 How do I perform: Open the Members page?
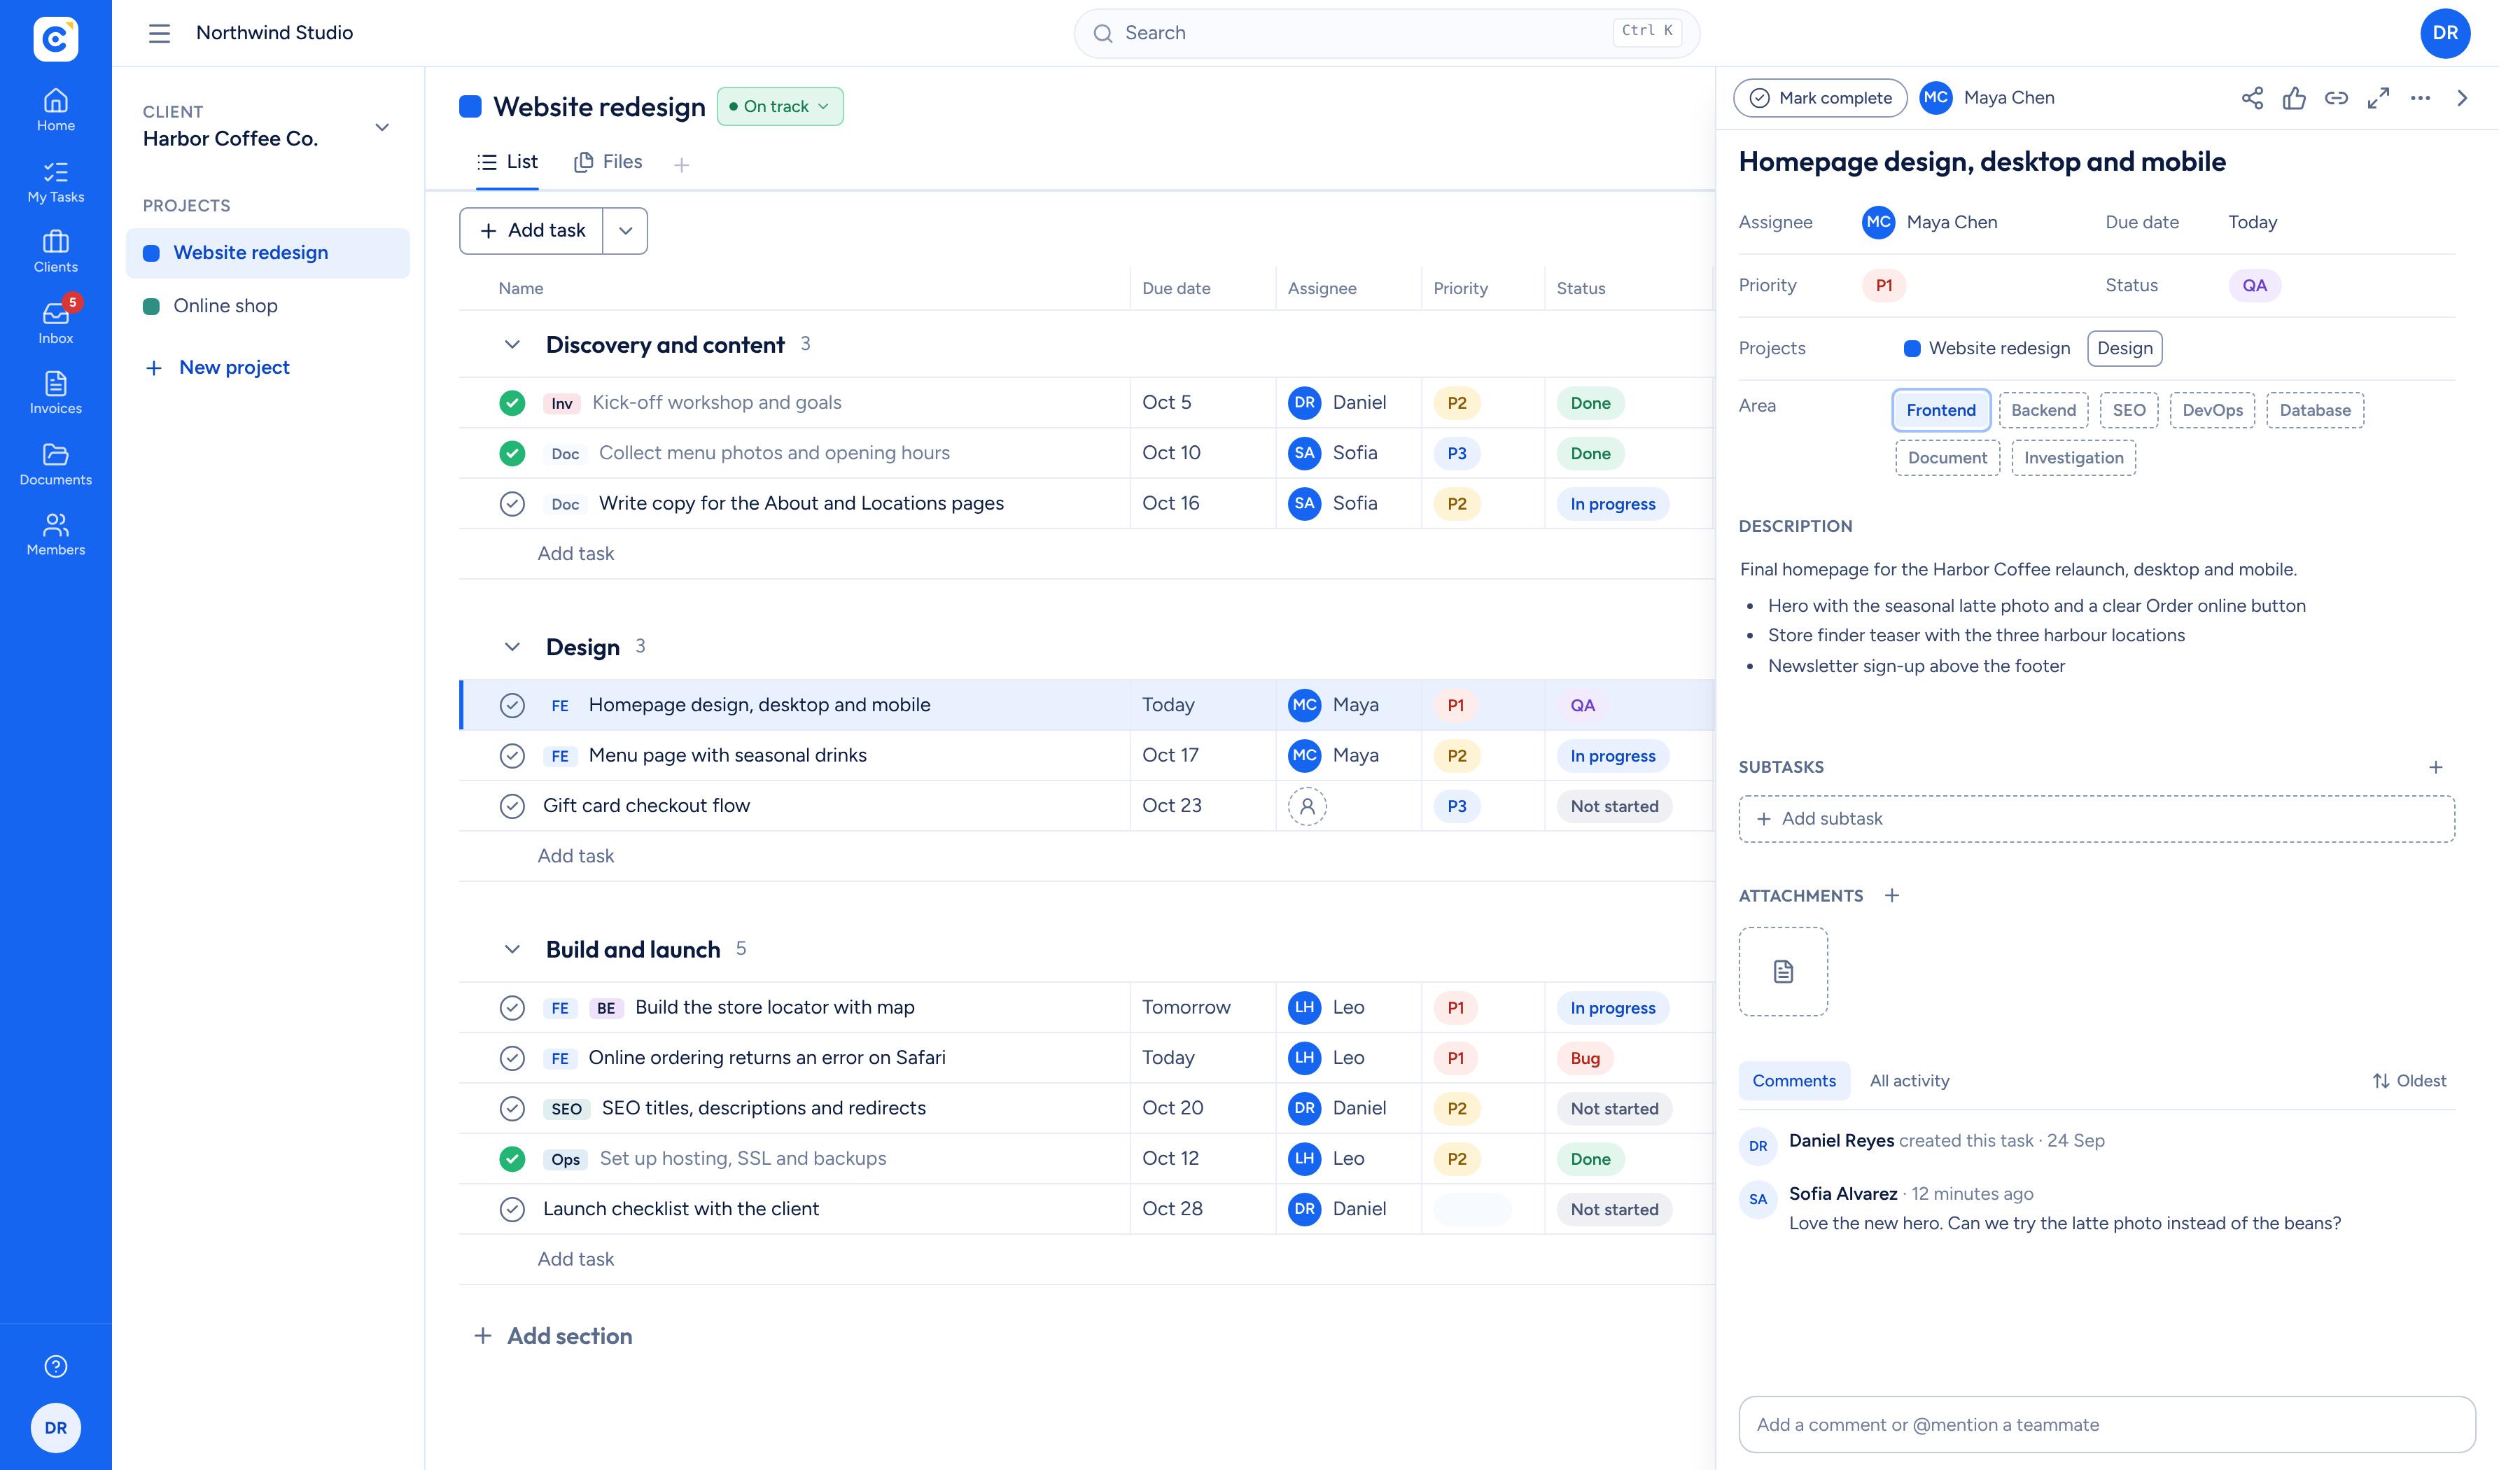[x=56, y=535]
